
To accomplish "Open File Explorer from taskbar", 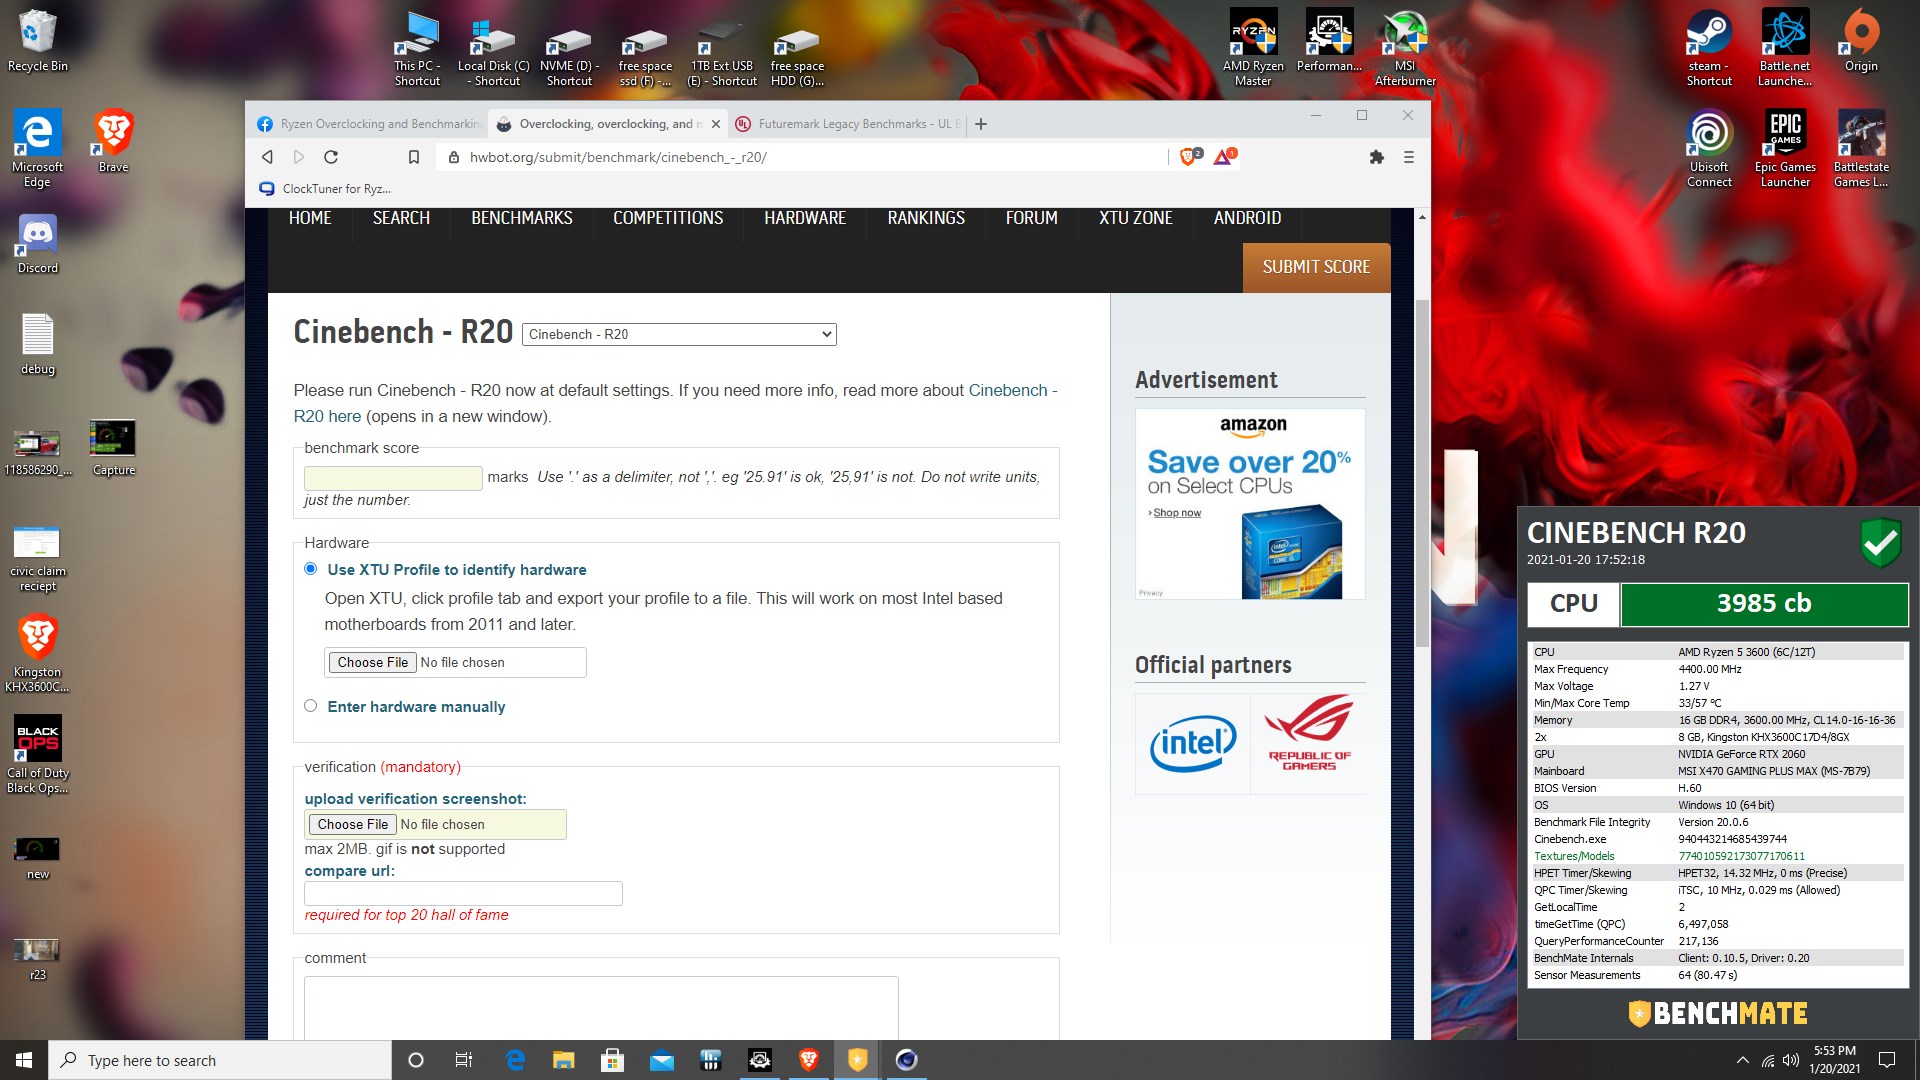I will [x=564, y=1060].
